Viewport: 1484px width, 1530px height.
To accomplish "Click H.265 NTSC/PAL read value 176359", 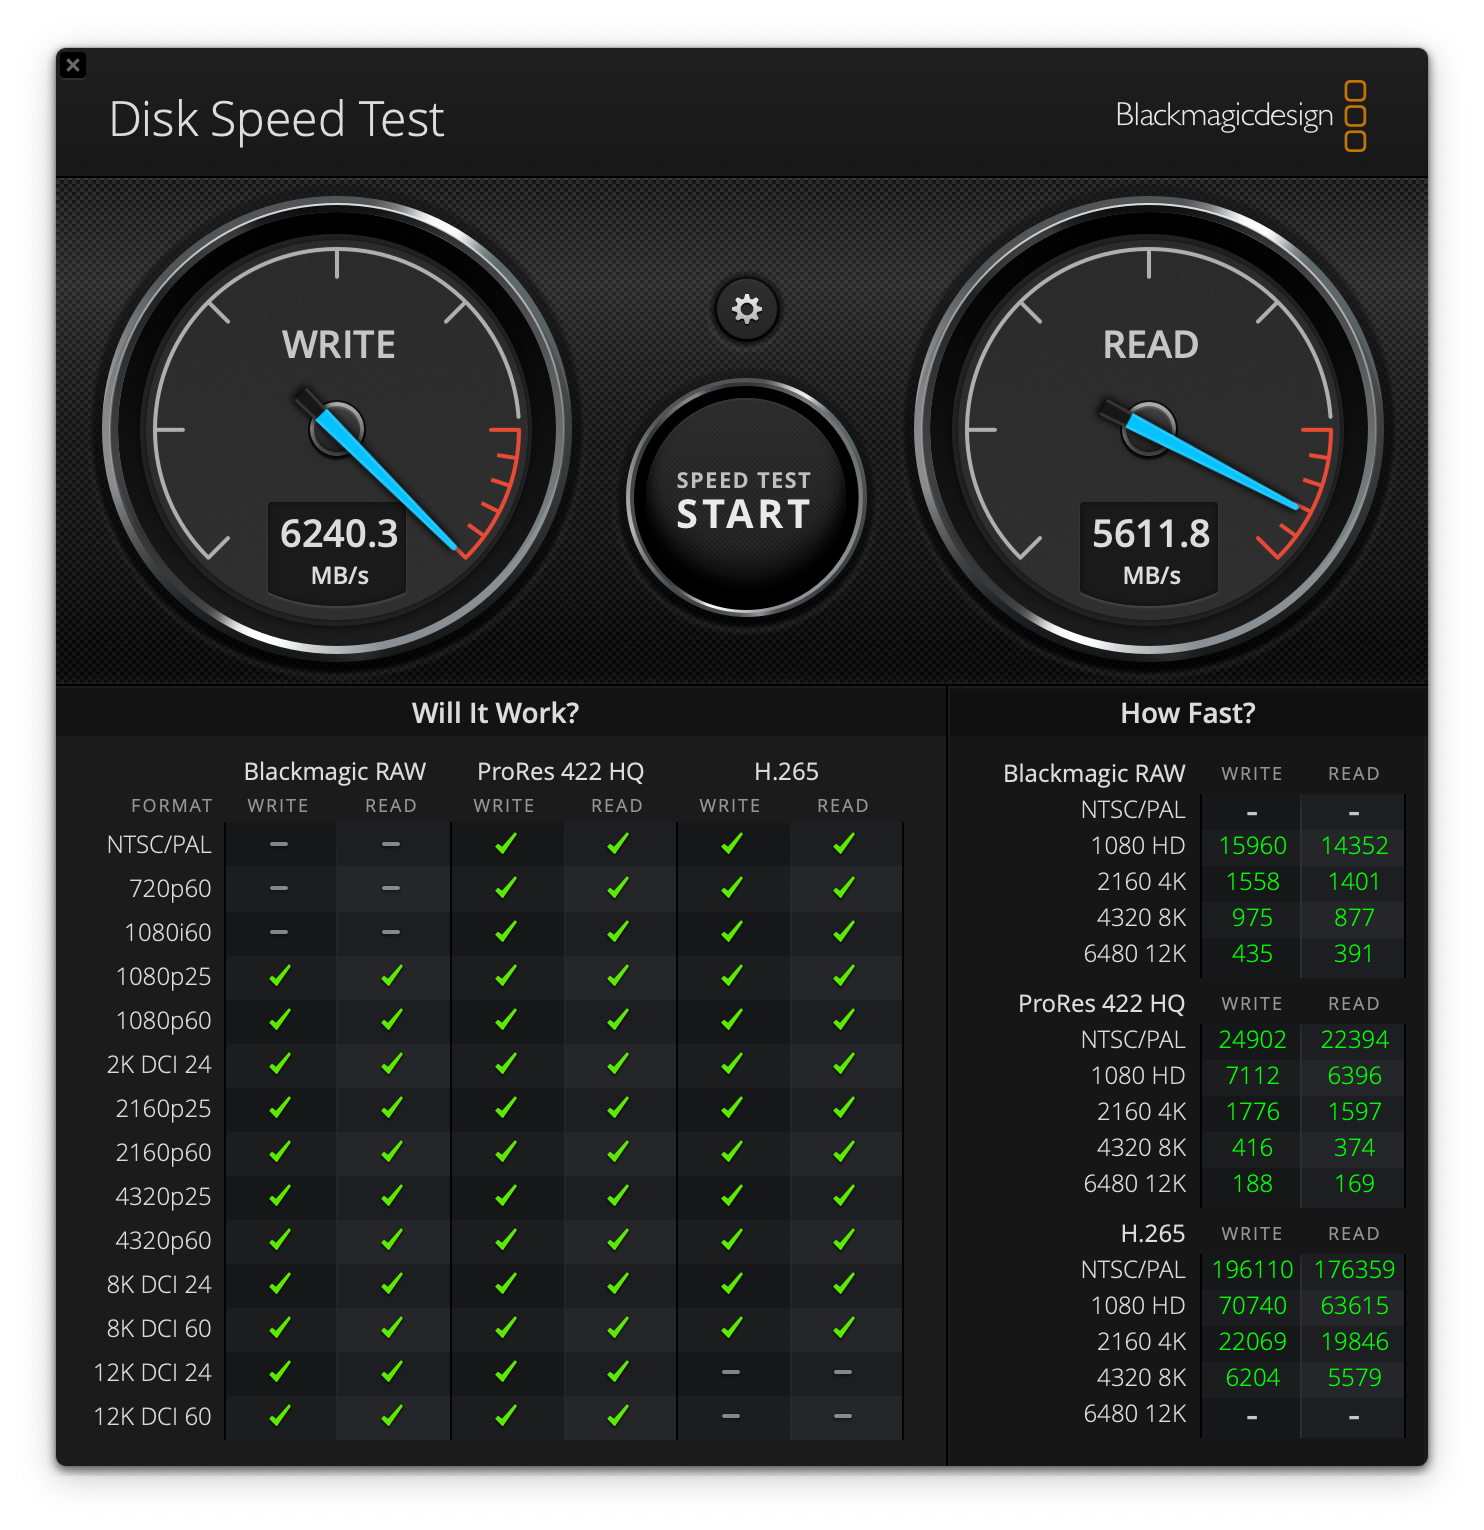I will [x=1354, y=1270].
